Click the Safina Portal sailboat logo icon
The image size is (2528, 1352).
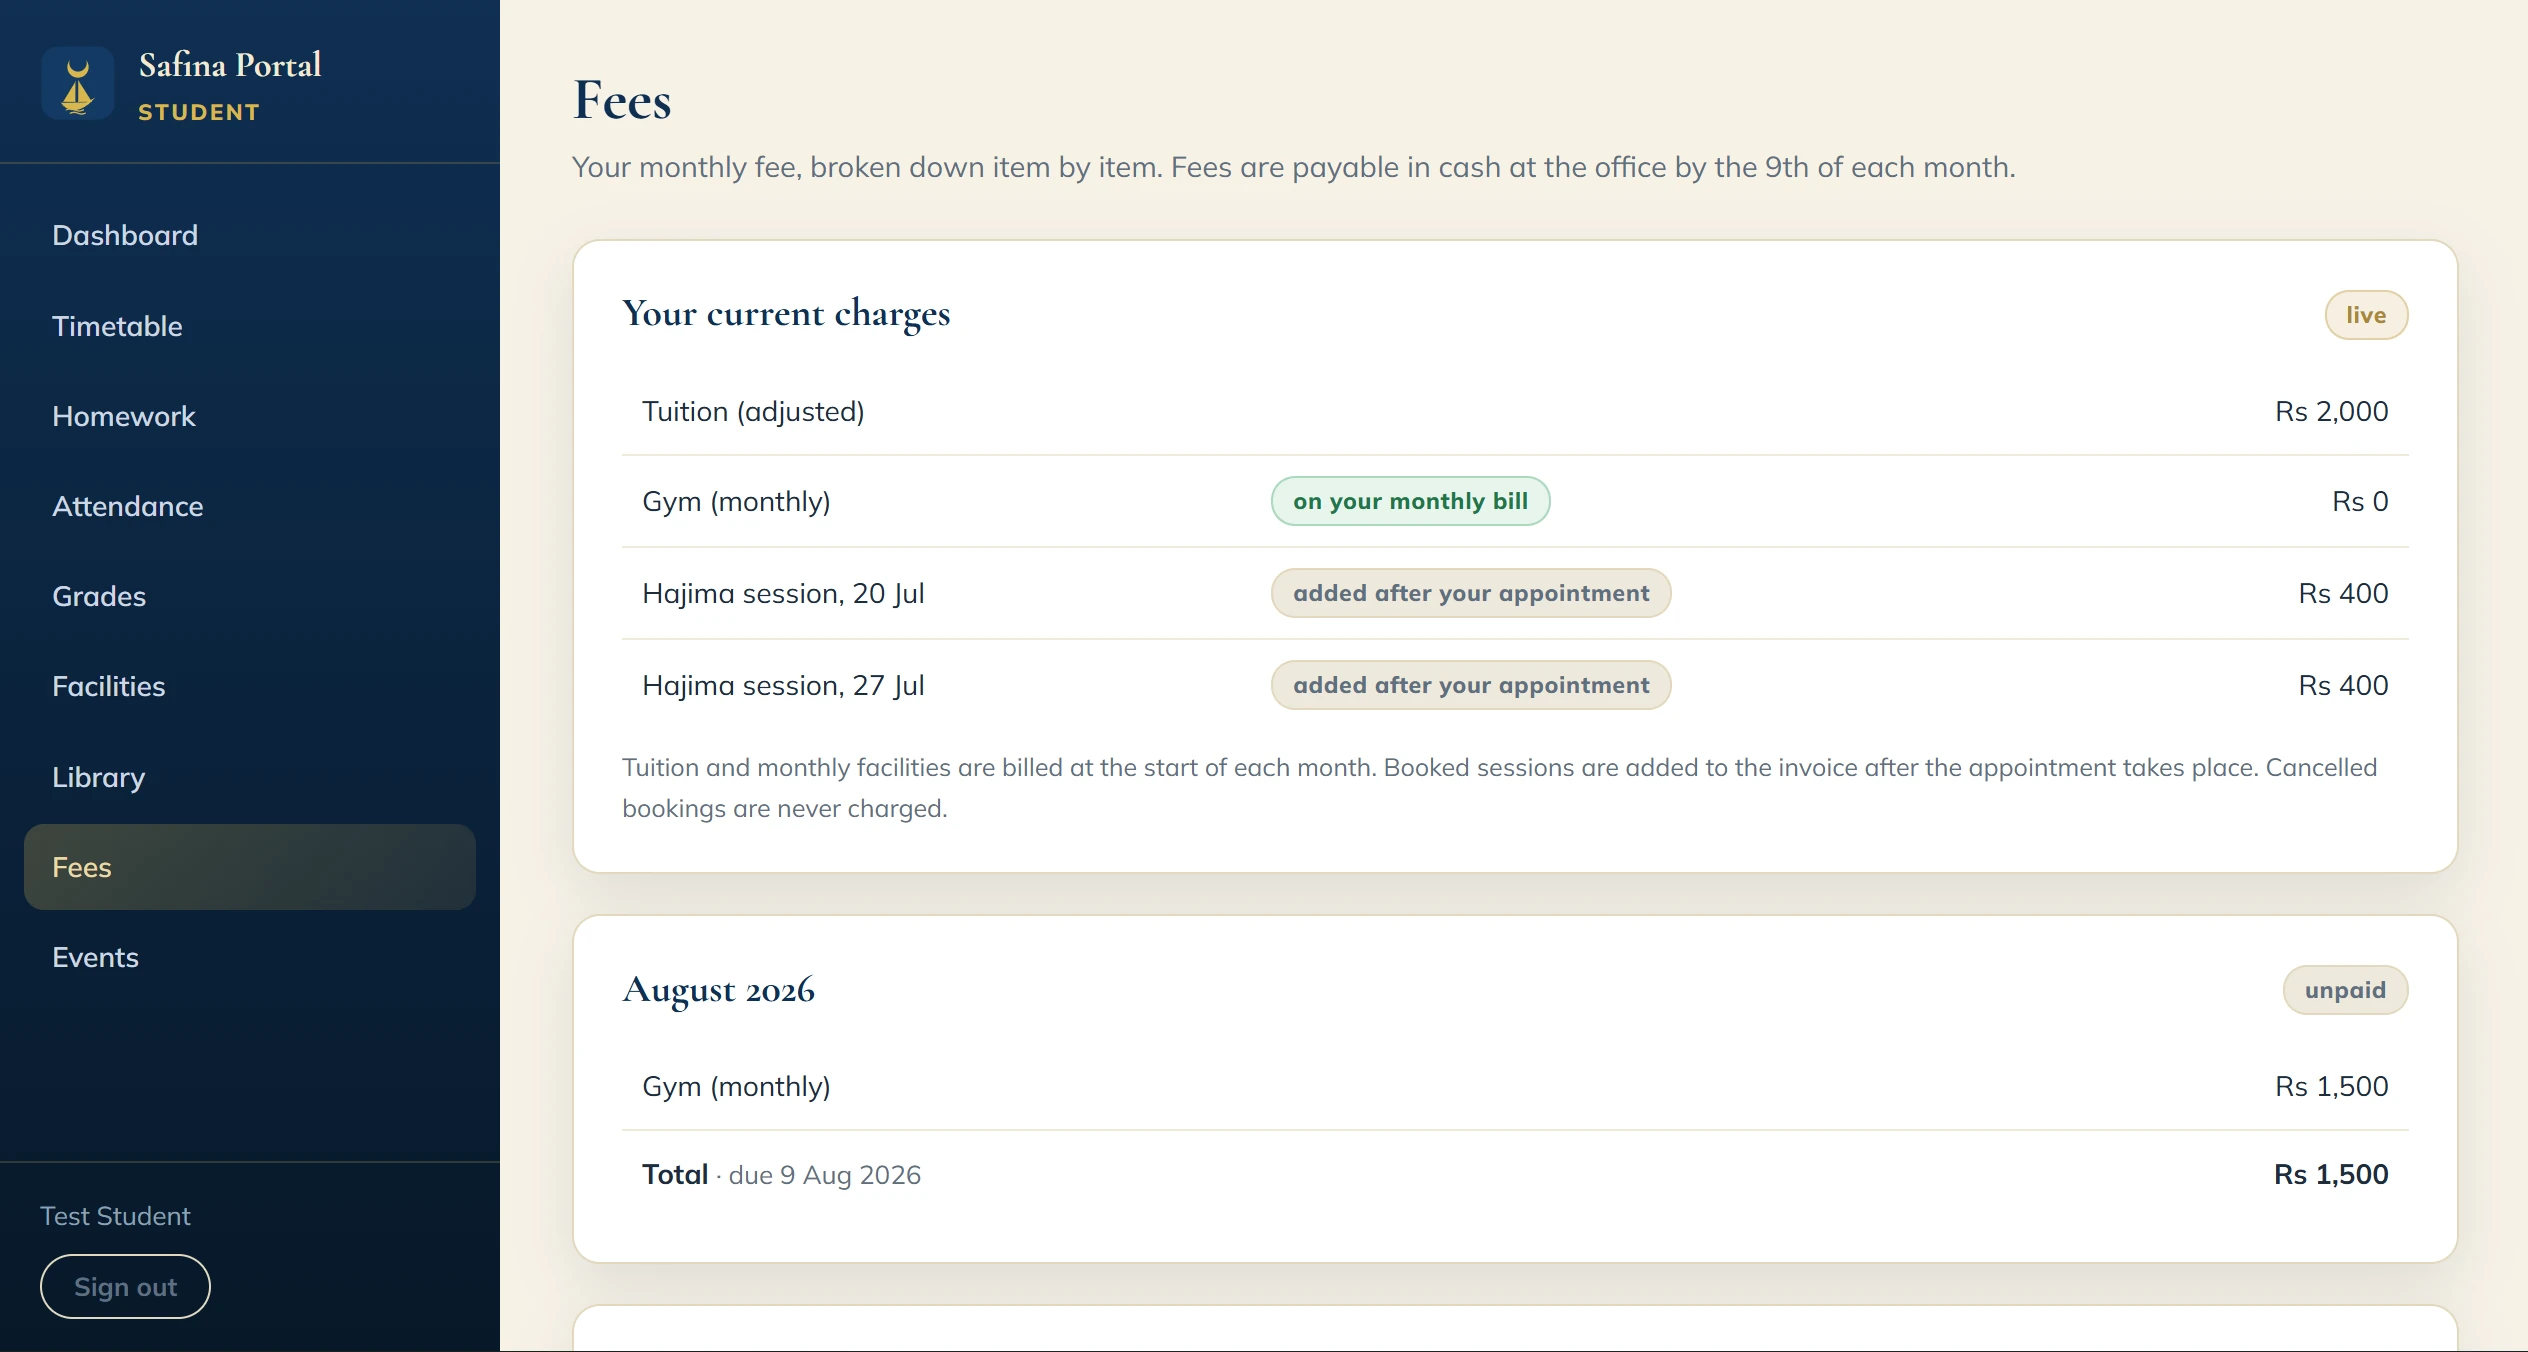click(x=77, y=84)
